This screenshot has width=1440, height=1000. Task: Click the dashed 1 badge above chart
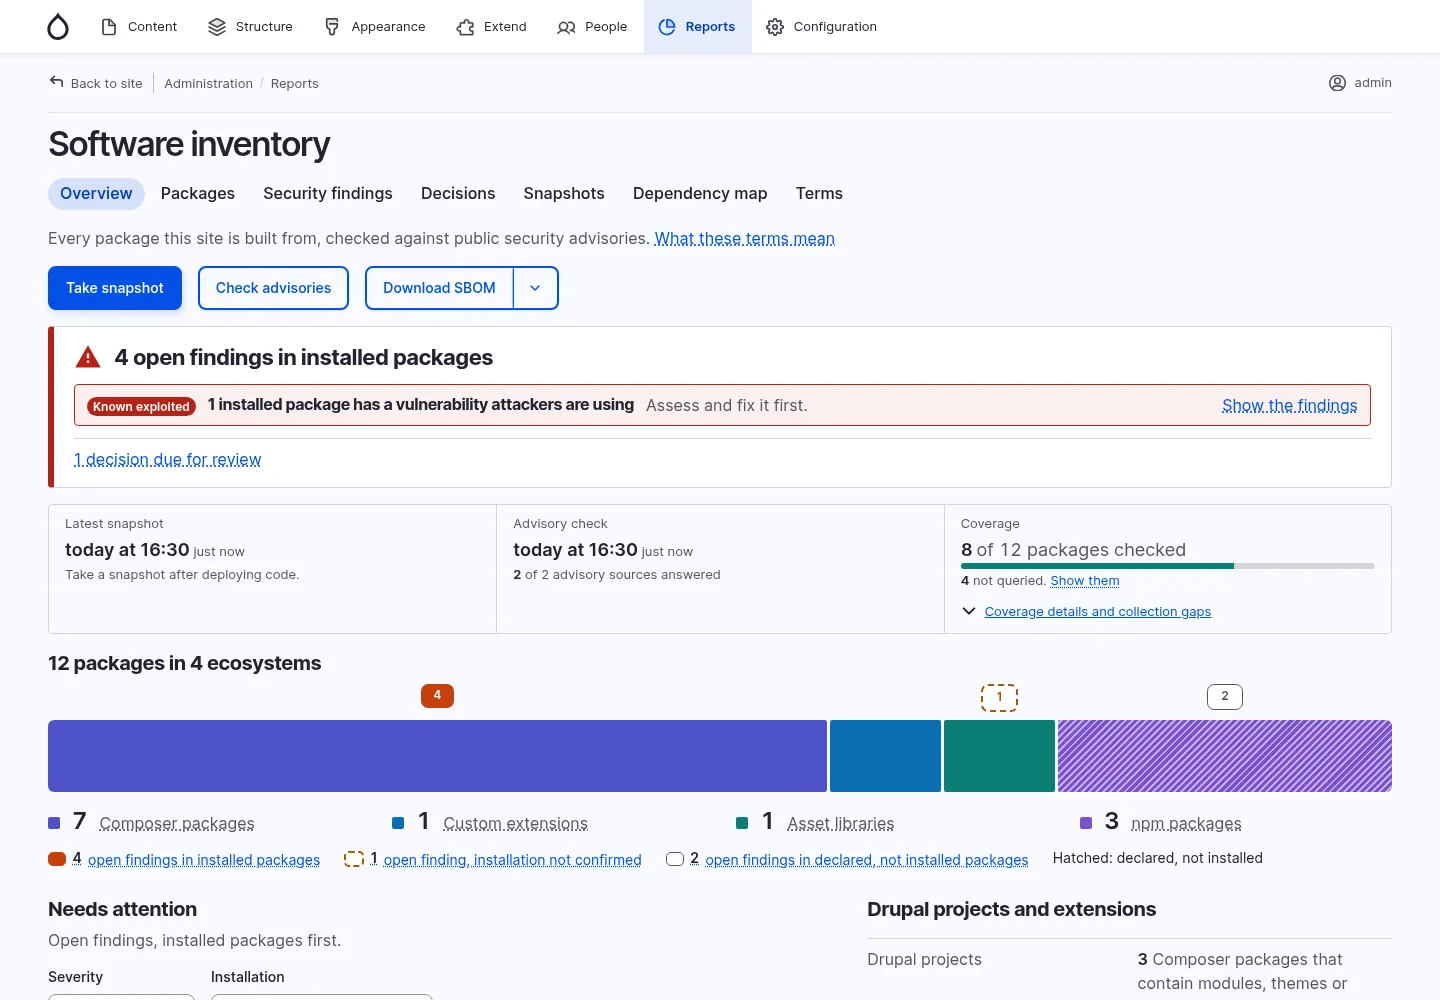[999, 697]
